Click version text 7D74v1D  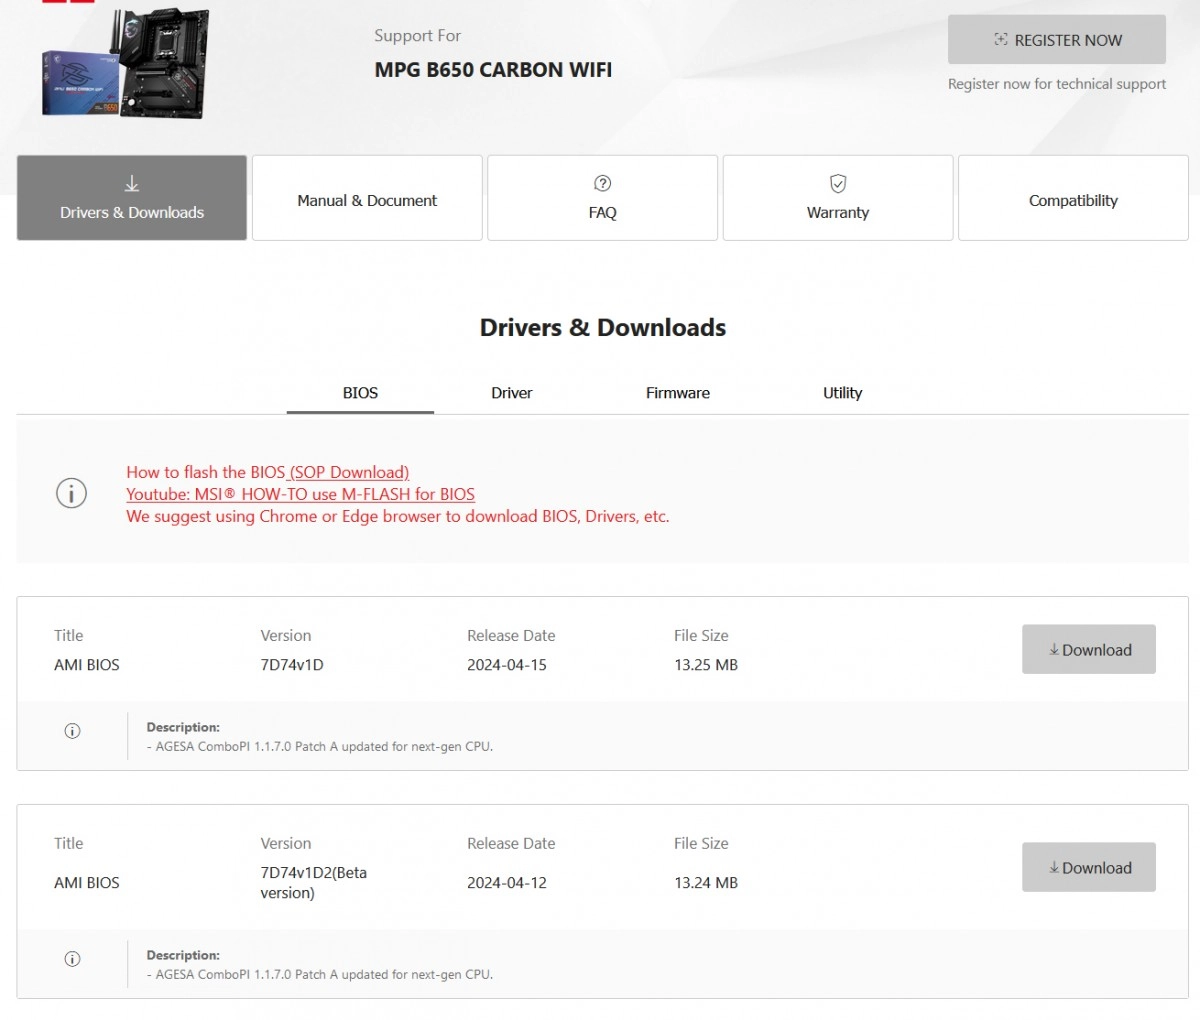click(292, 665)
